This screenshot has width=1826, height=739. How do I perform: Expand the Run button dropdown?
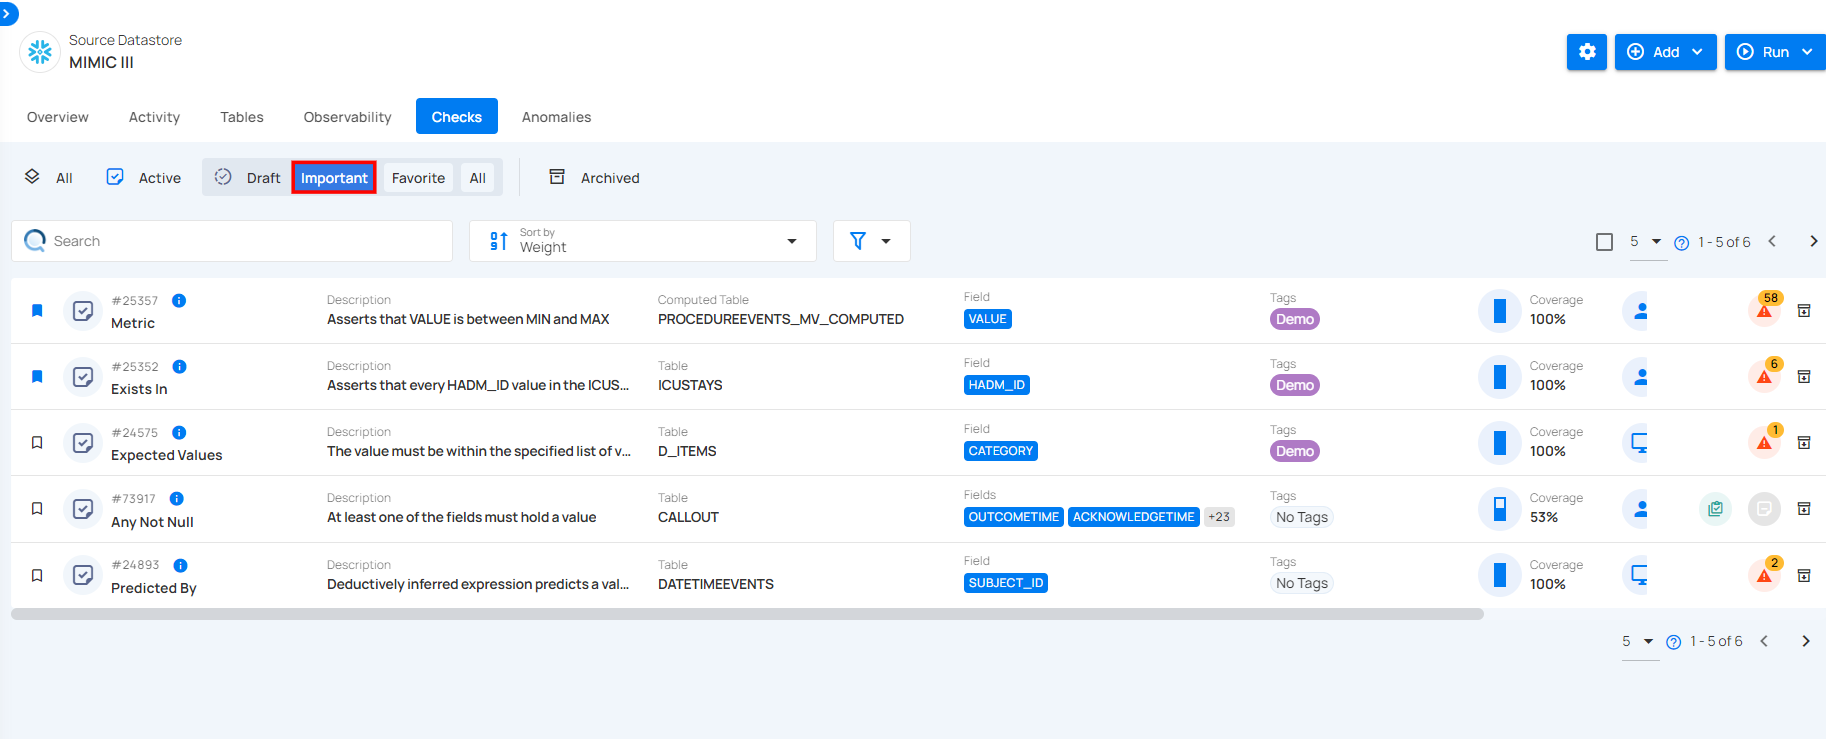click(x=1807, y=52)
